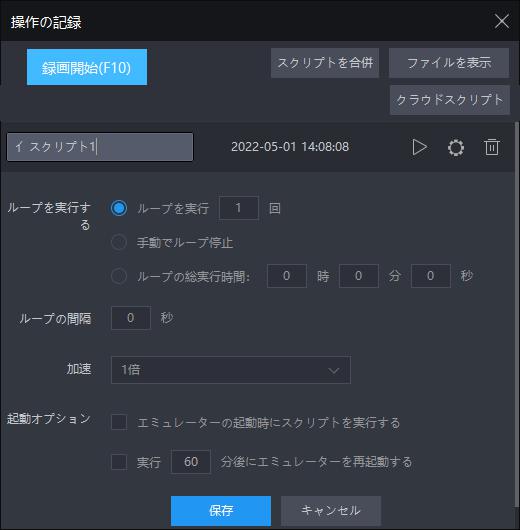Viewport: 520px width, 530px height.
Task: Click キャンセル button
Action: (x=331, y=511)
